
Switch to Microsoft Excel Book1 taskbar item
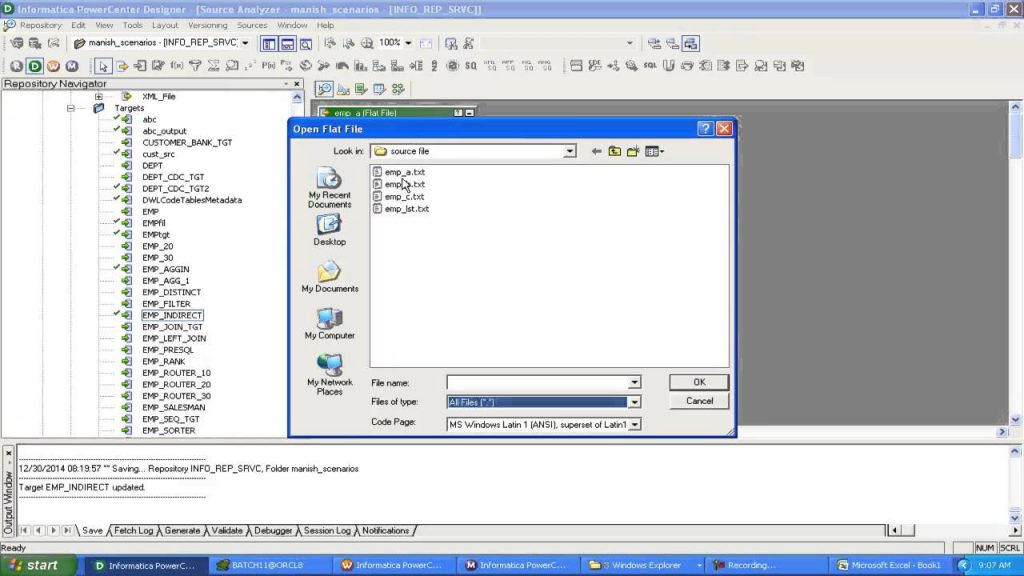click(889, 566)
